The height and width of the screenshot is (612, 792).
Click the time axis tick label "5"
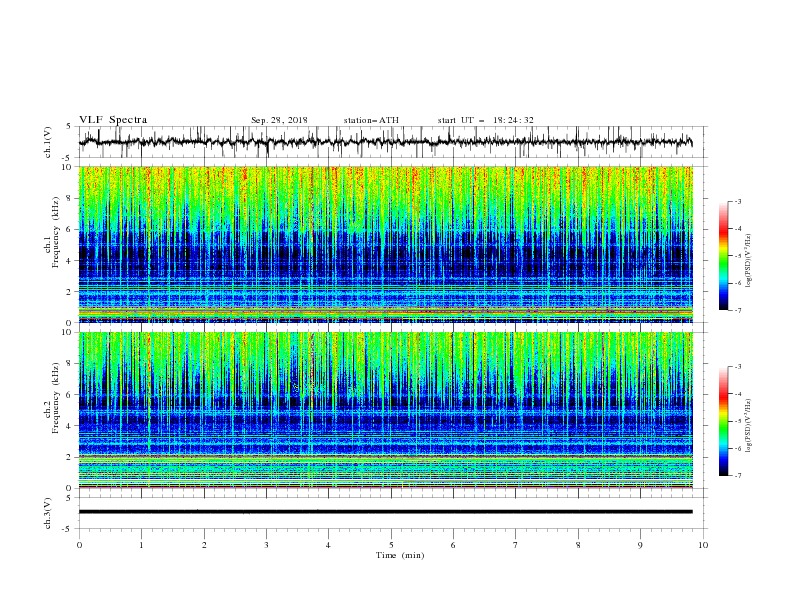coord(391,545)
